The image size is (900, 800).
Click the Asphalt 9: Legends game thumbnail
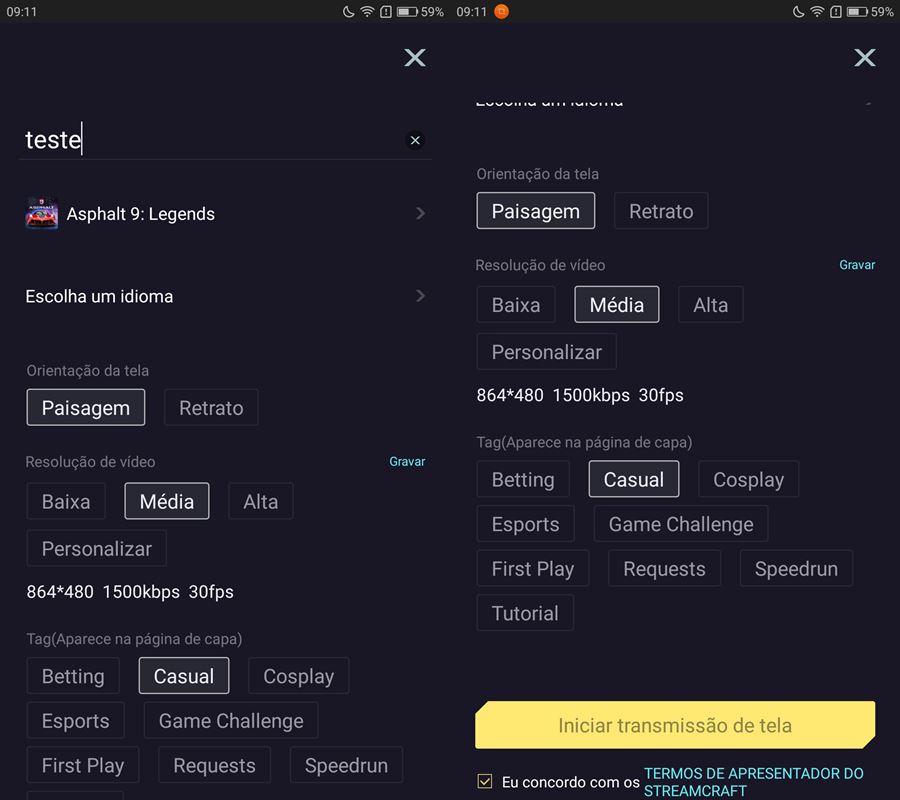tap(42, 213)
